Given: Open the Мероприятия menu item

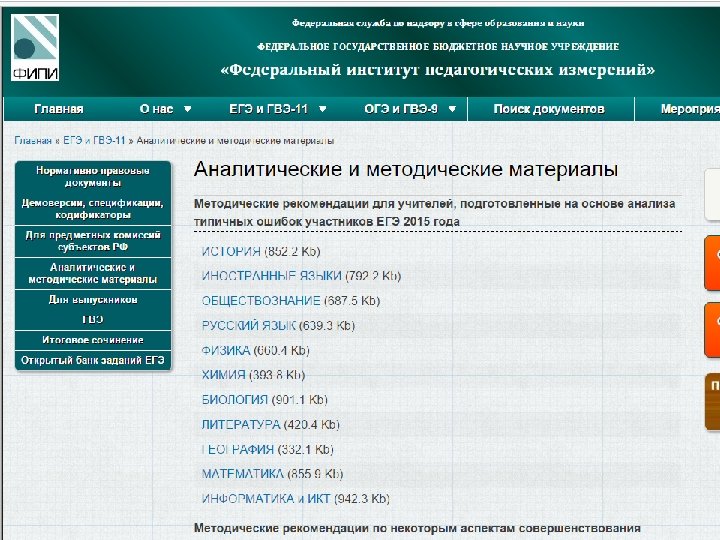Looking at the screenshot, I should point(690,109).
